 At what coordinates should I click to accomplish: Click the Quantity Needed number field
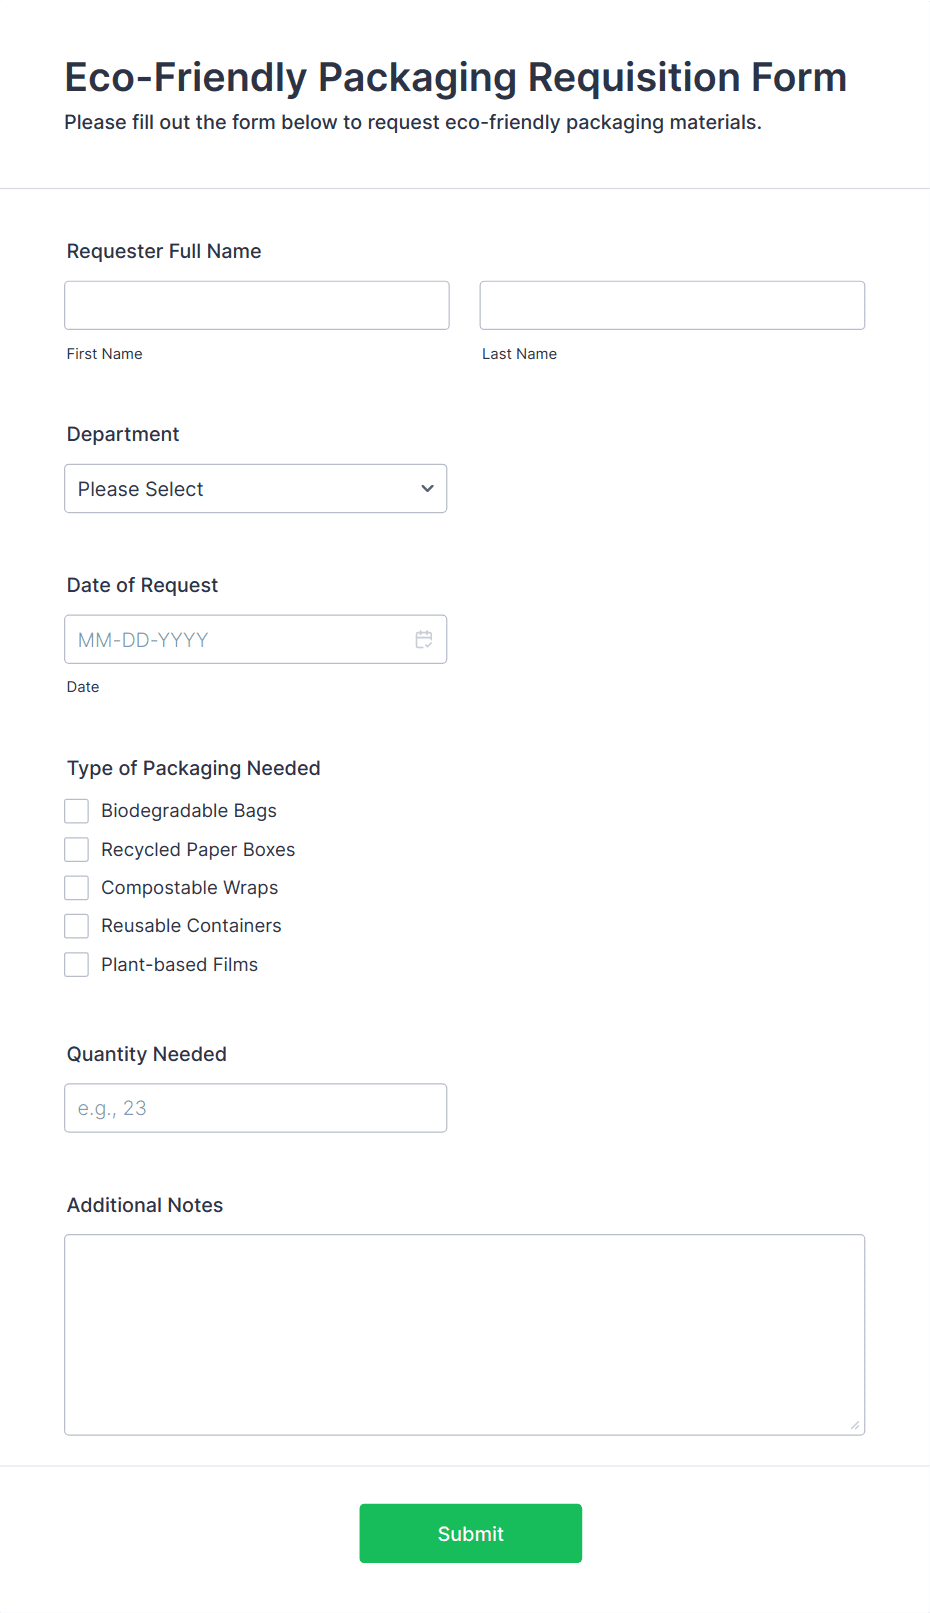click(255, 1108)
